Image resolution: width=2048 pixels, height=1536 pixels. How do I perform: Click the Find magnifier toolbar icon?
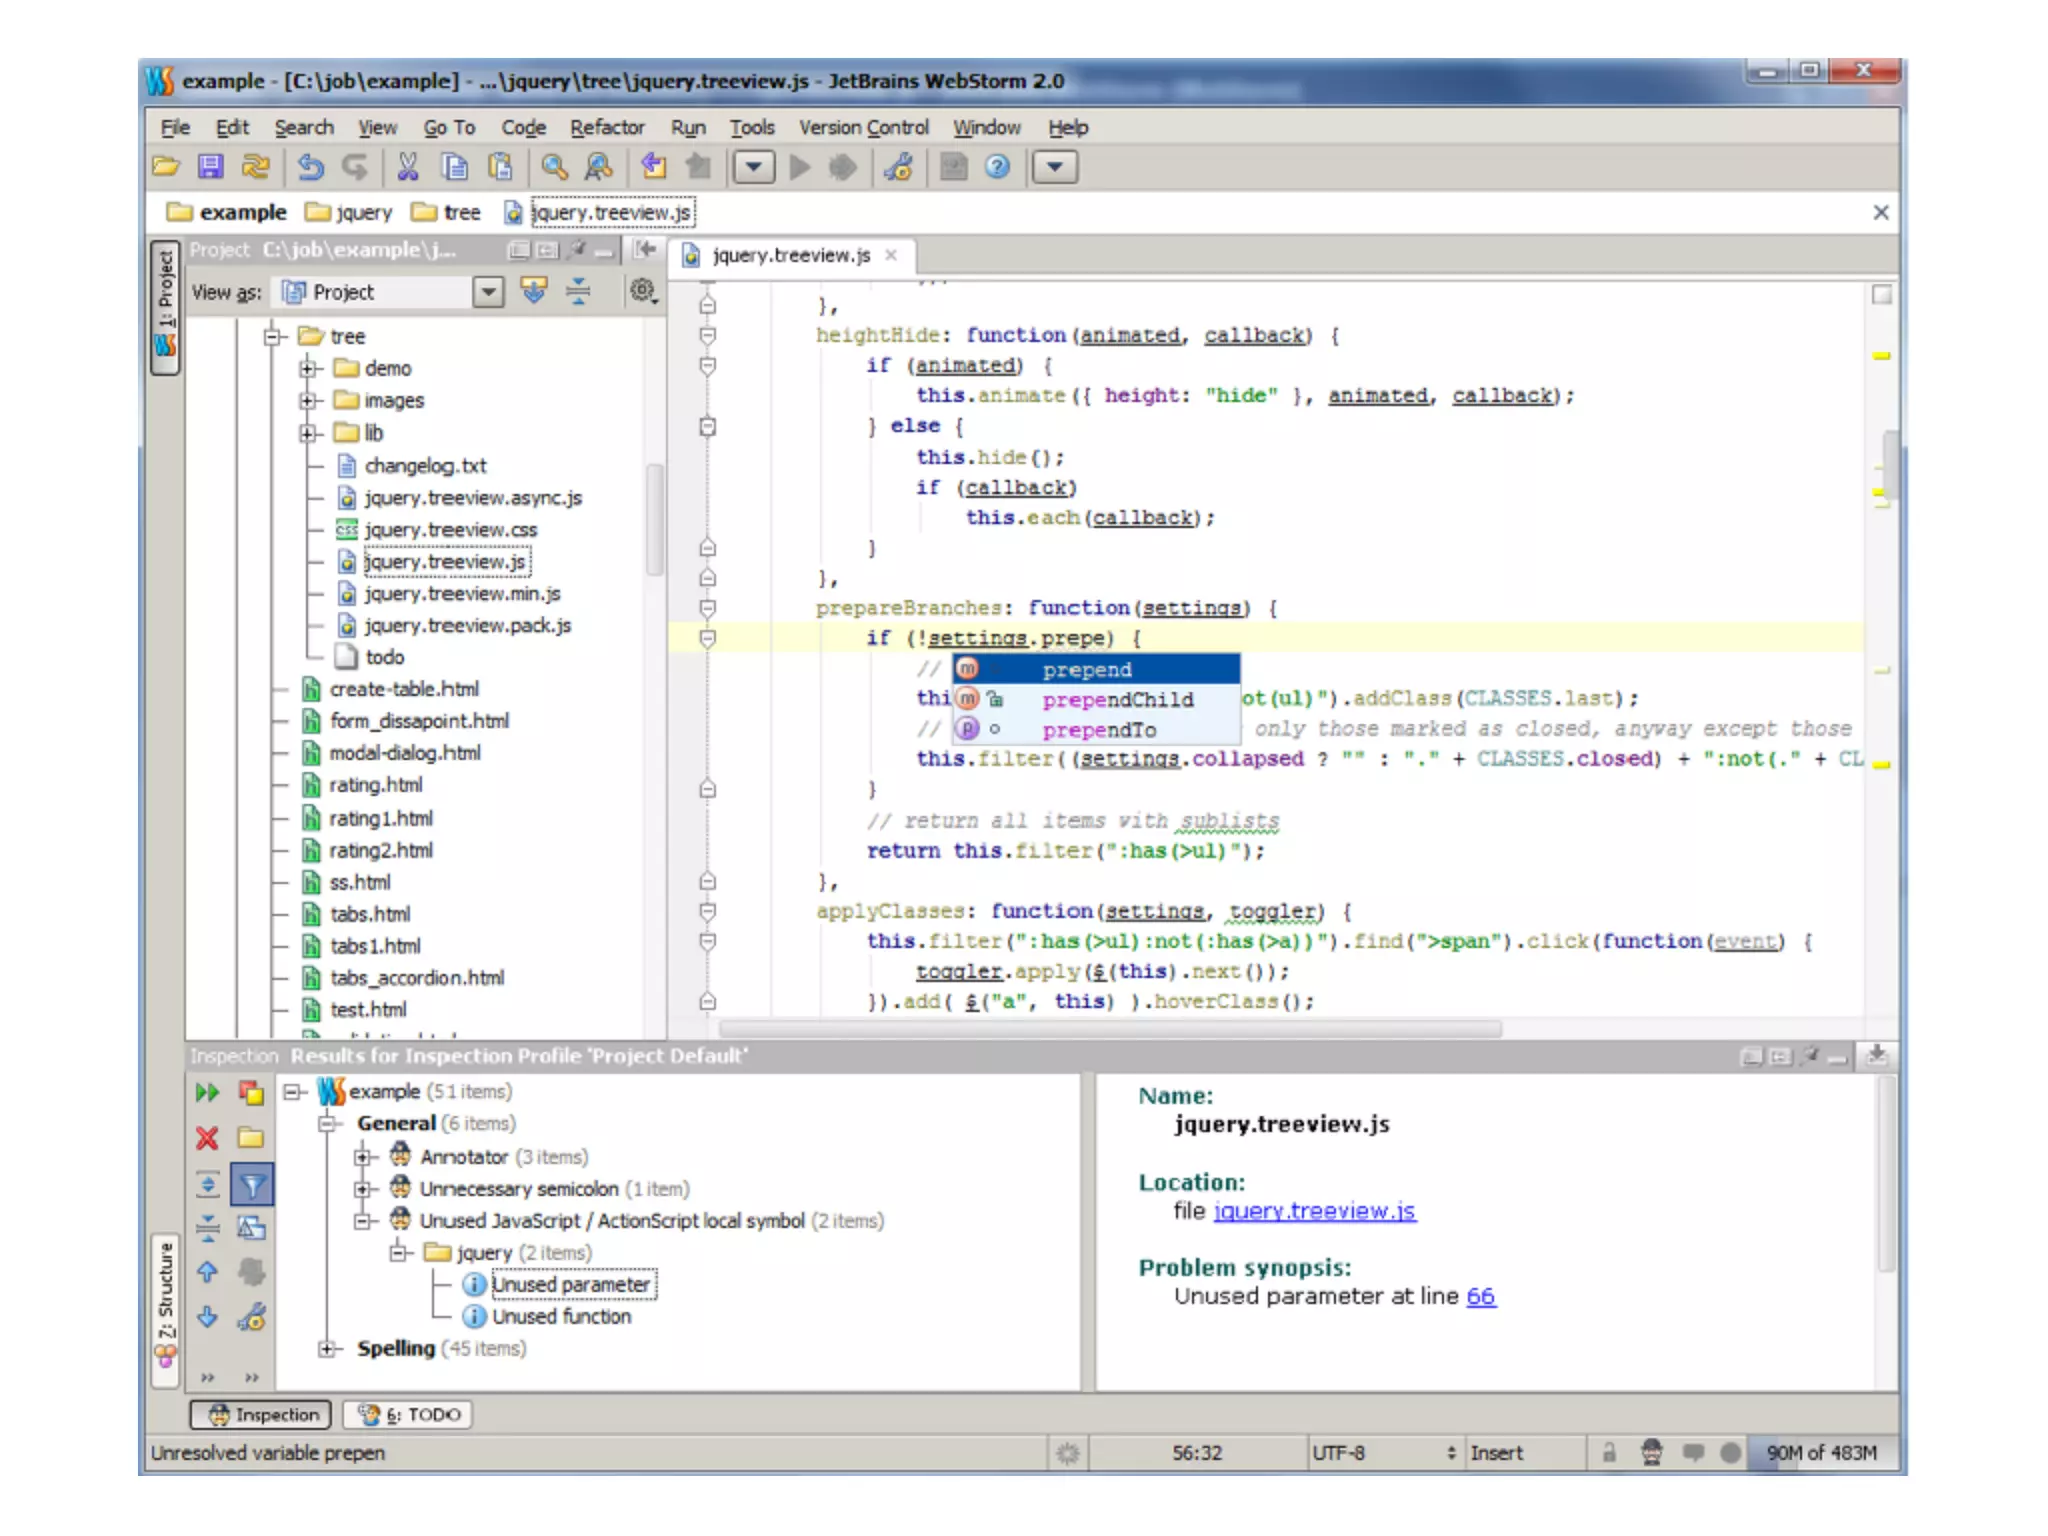554,167
